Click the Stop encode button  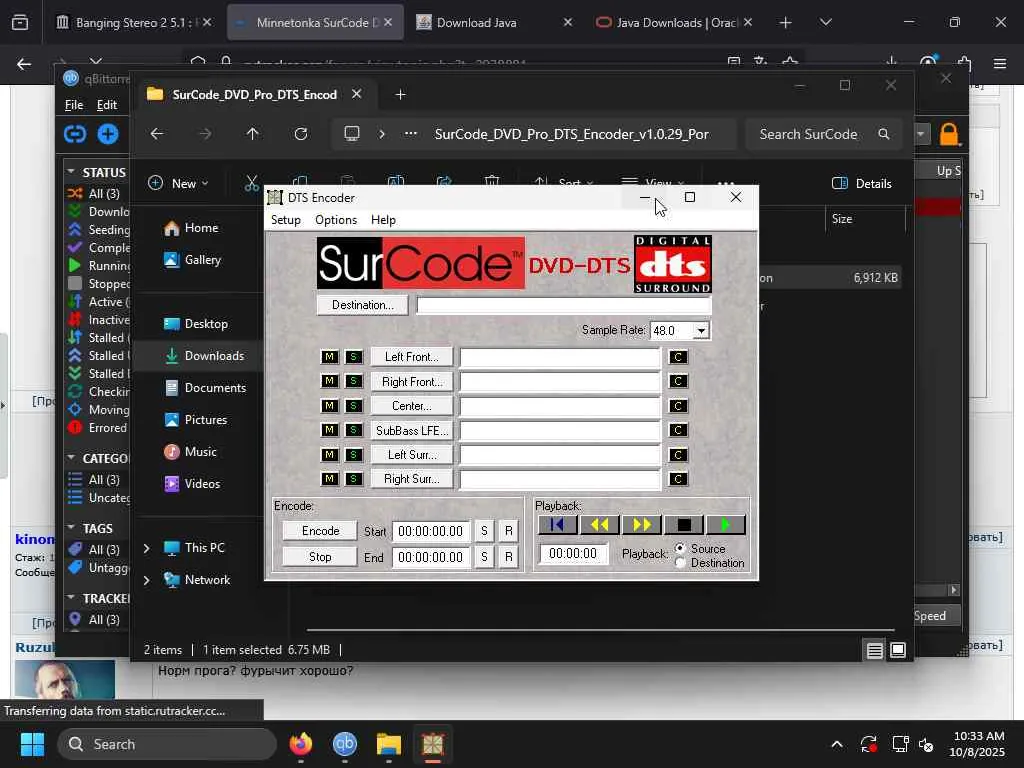pyautogui.click(x=320, y=556)
